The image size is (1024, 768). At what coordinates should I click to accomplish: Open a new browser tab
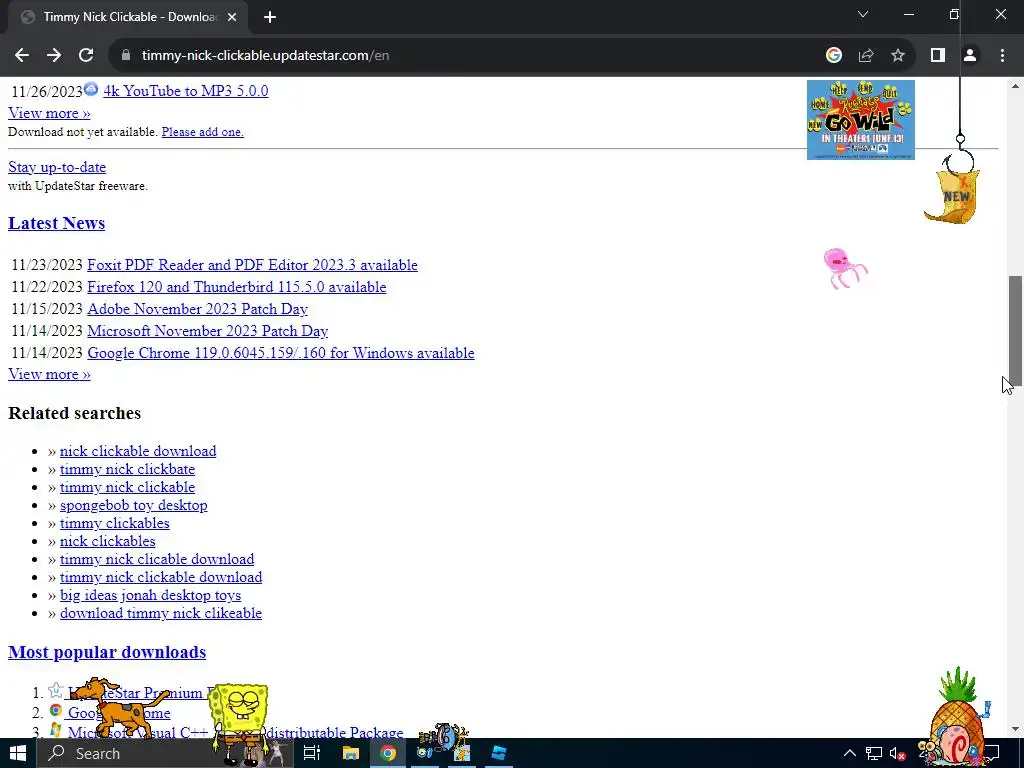(270, 18)
